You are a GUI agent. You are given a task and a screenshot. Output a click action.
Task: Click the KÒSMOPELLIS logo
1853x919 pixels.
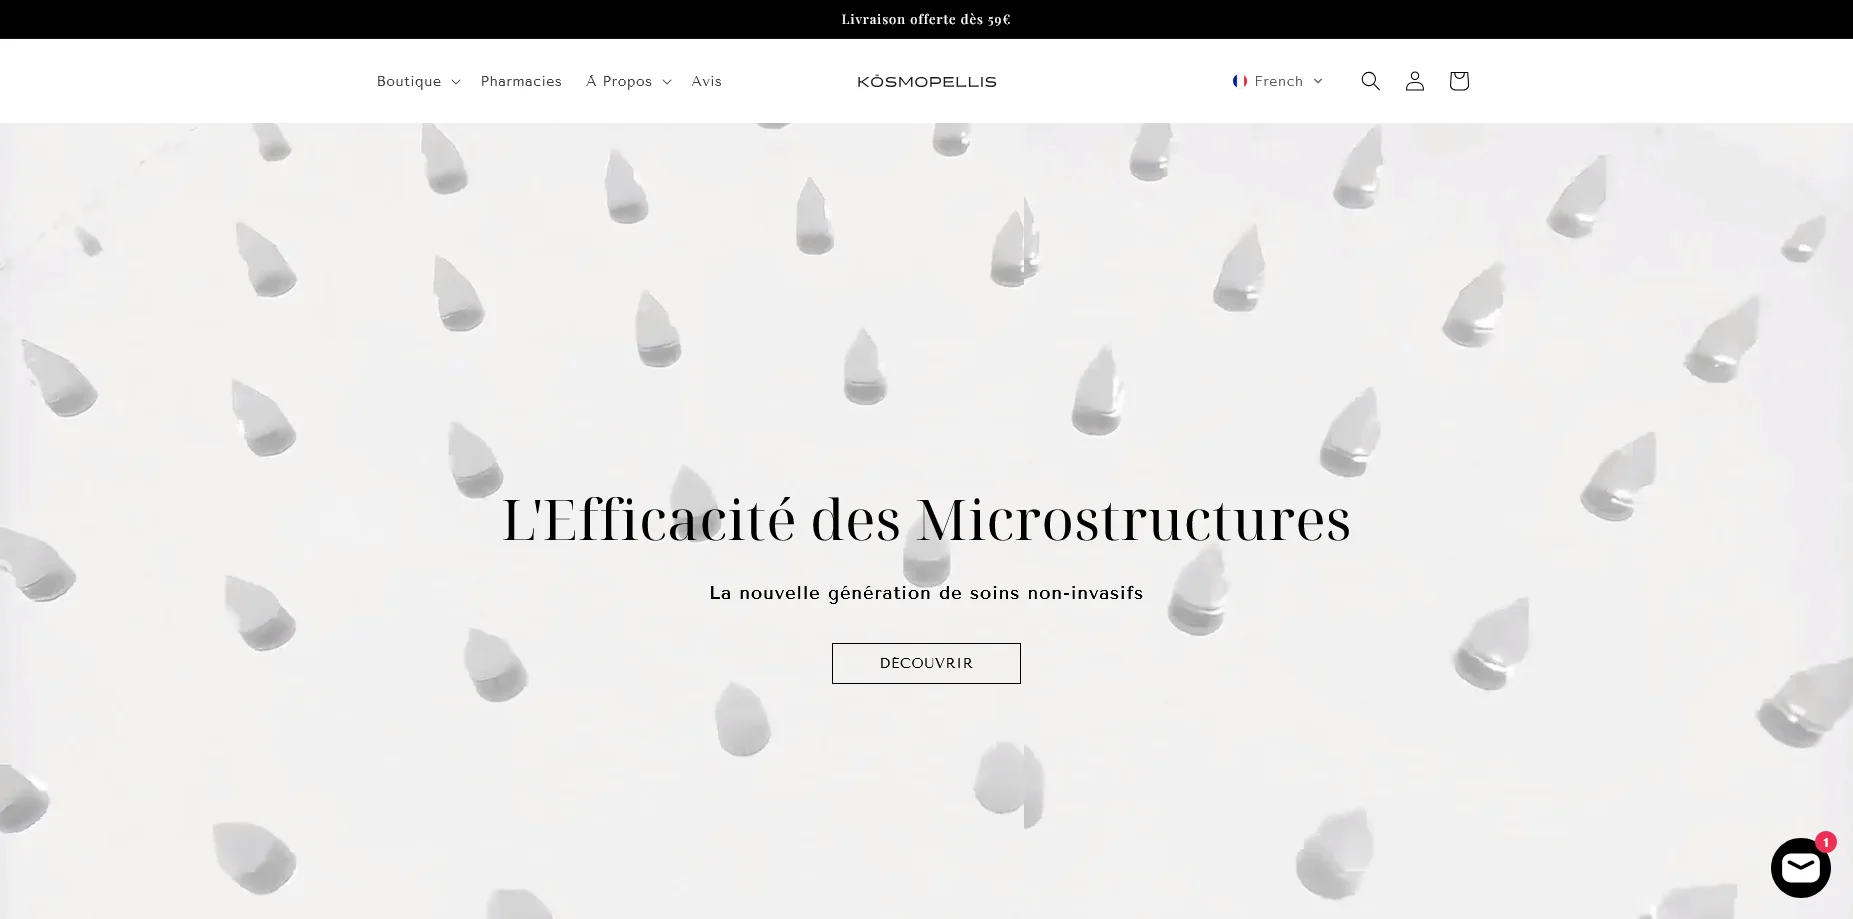926,81
